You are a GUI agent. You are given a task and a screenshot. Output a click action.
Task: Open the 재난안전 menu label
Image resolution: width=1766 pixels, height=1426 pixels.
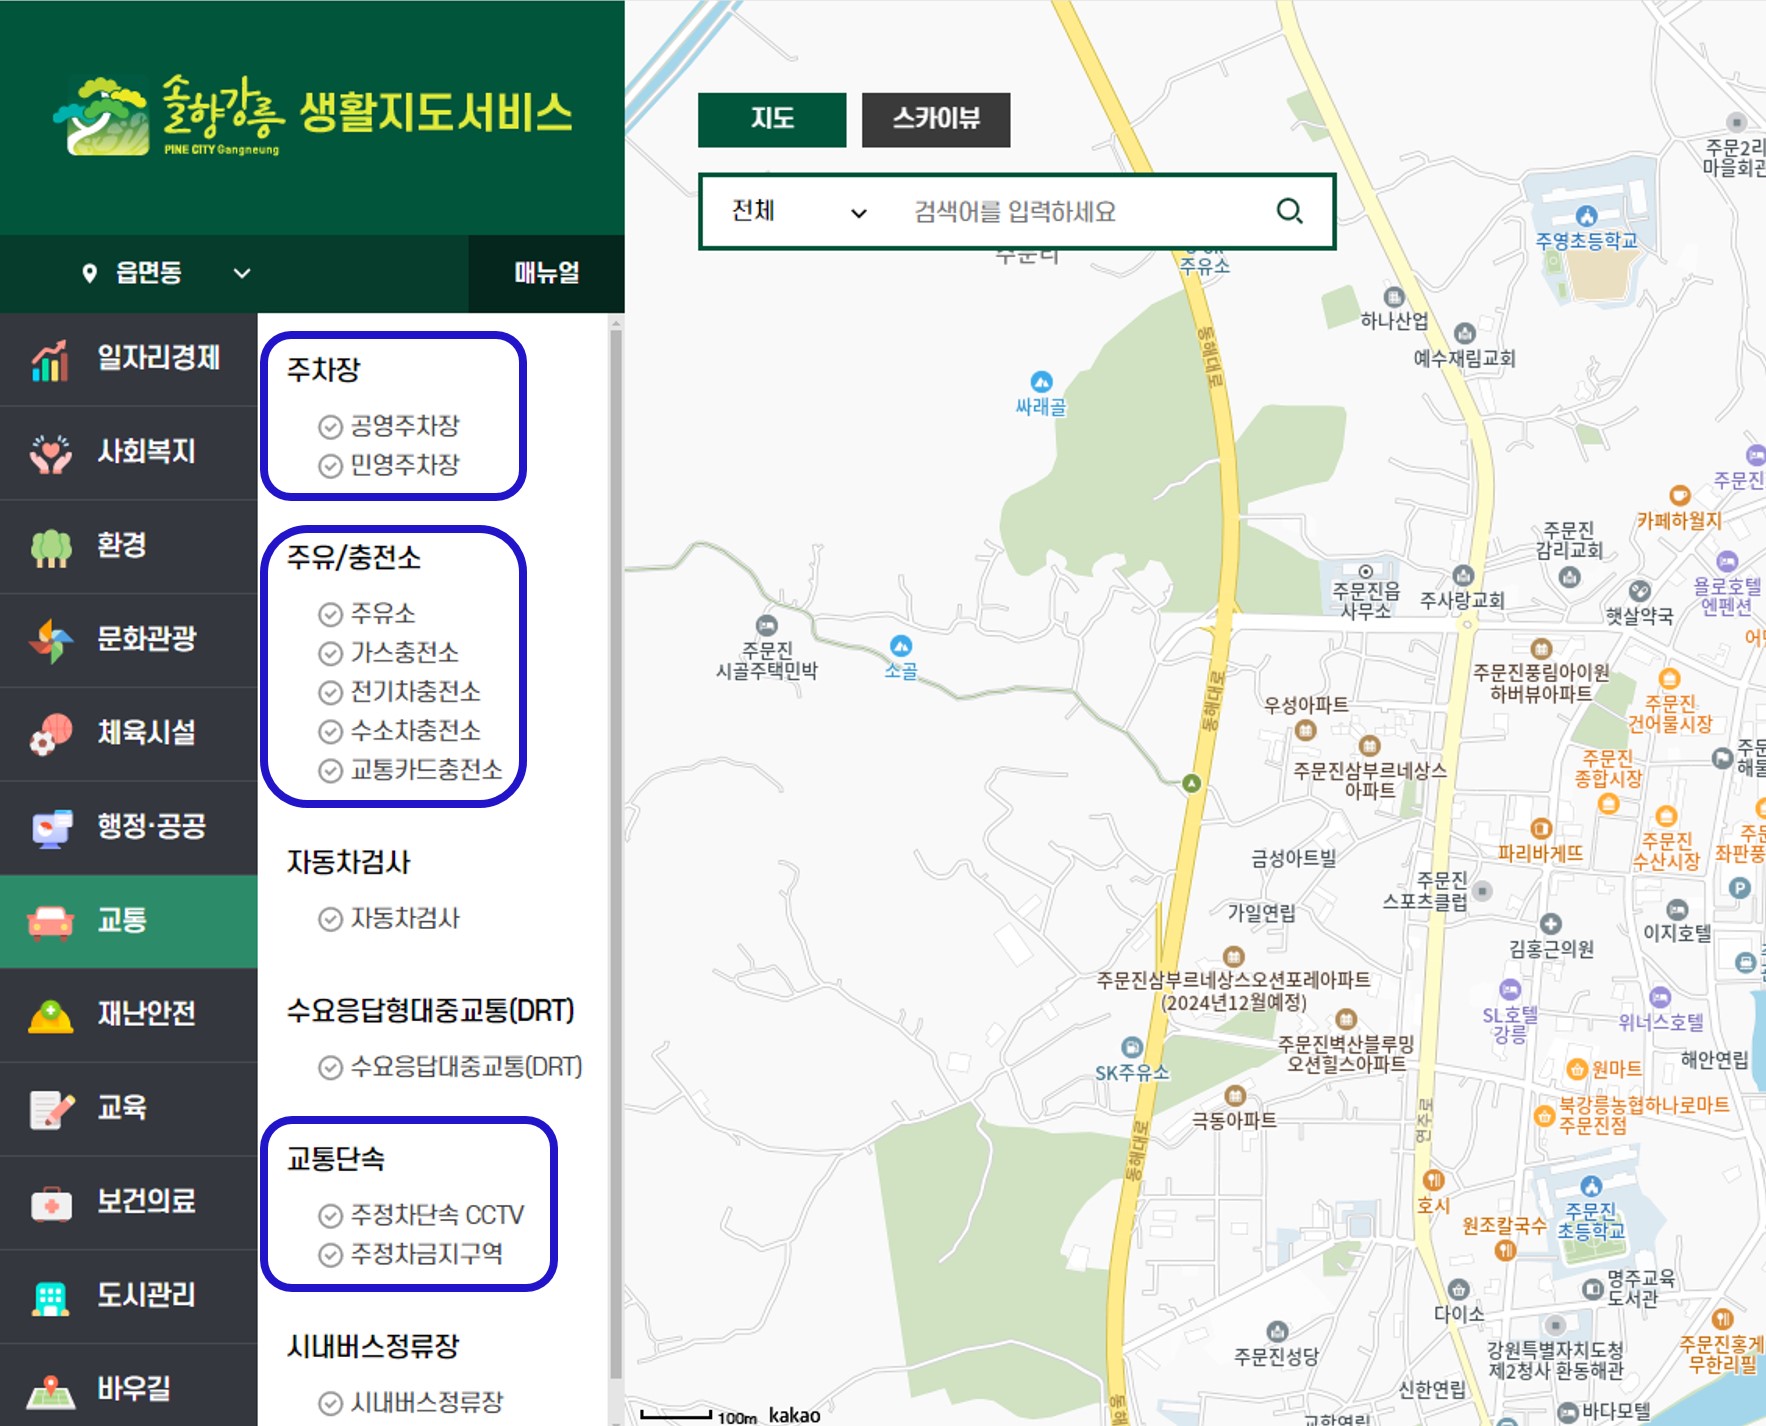pos(146,1014)
